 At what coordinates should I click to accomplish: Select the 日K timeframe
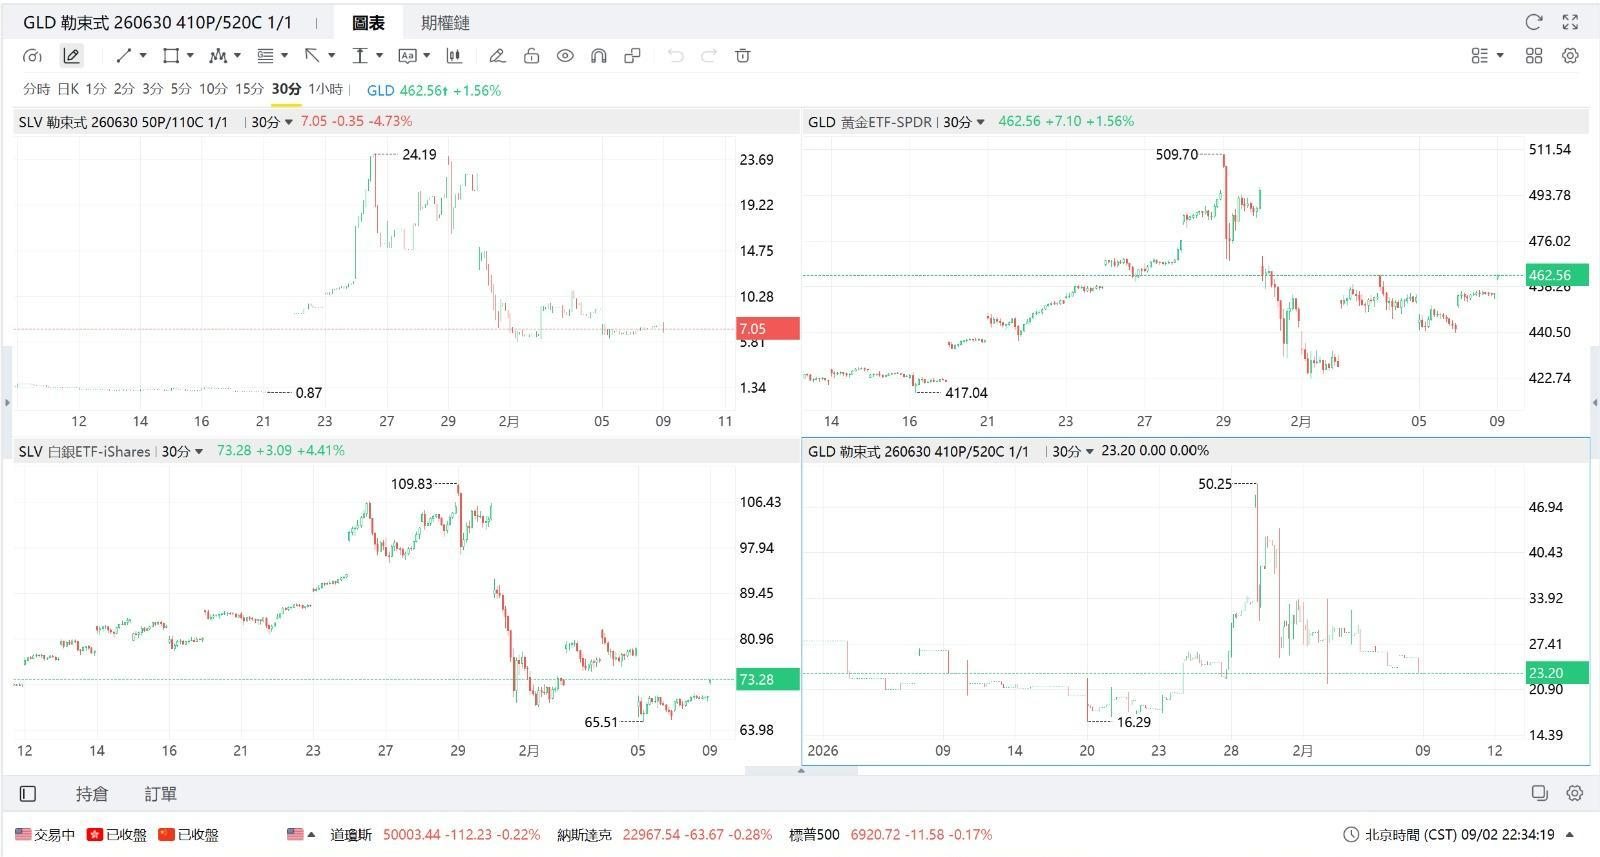point(68,89)
